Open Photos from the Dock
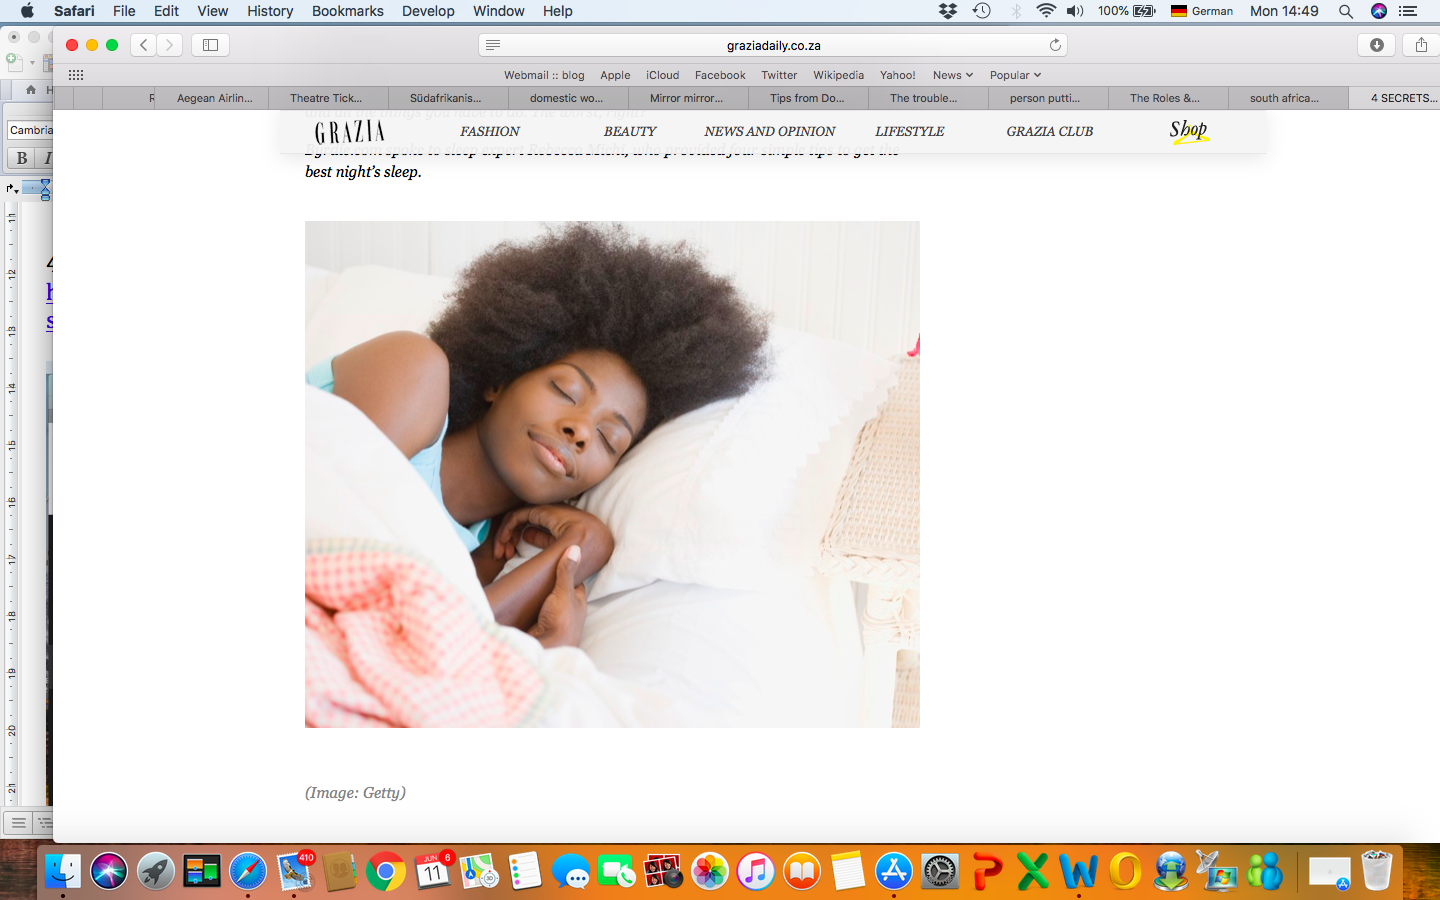The width and height of the screenshot is (1440, 900). [x=710, y=871]
